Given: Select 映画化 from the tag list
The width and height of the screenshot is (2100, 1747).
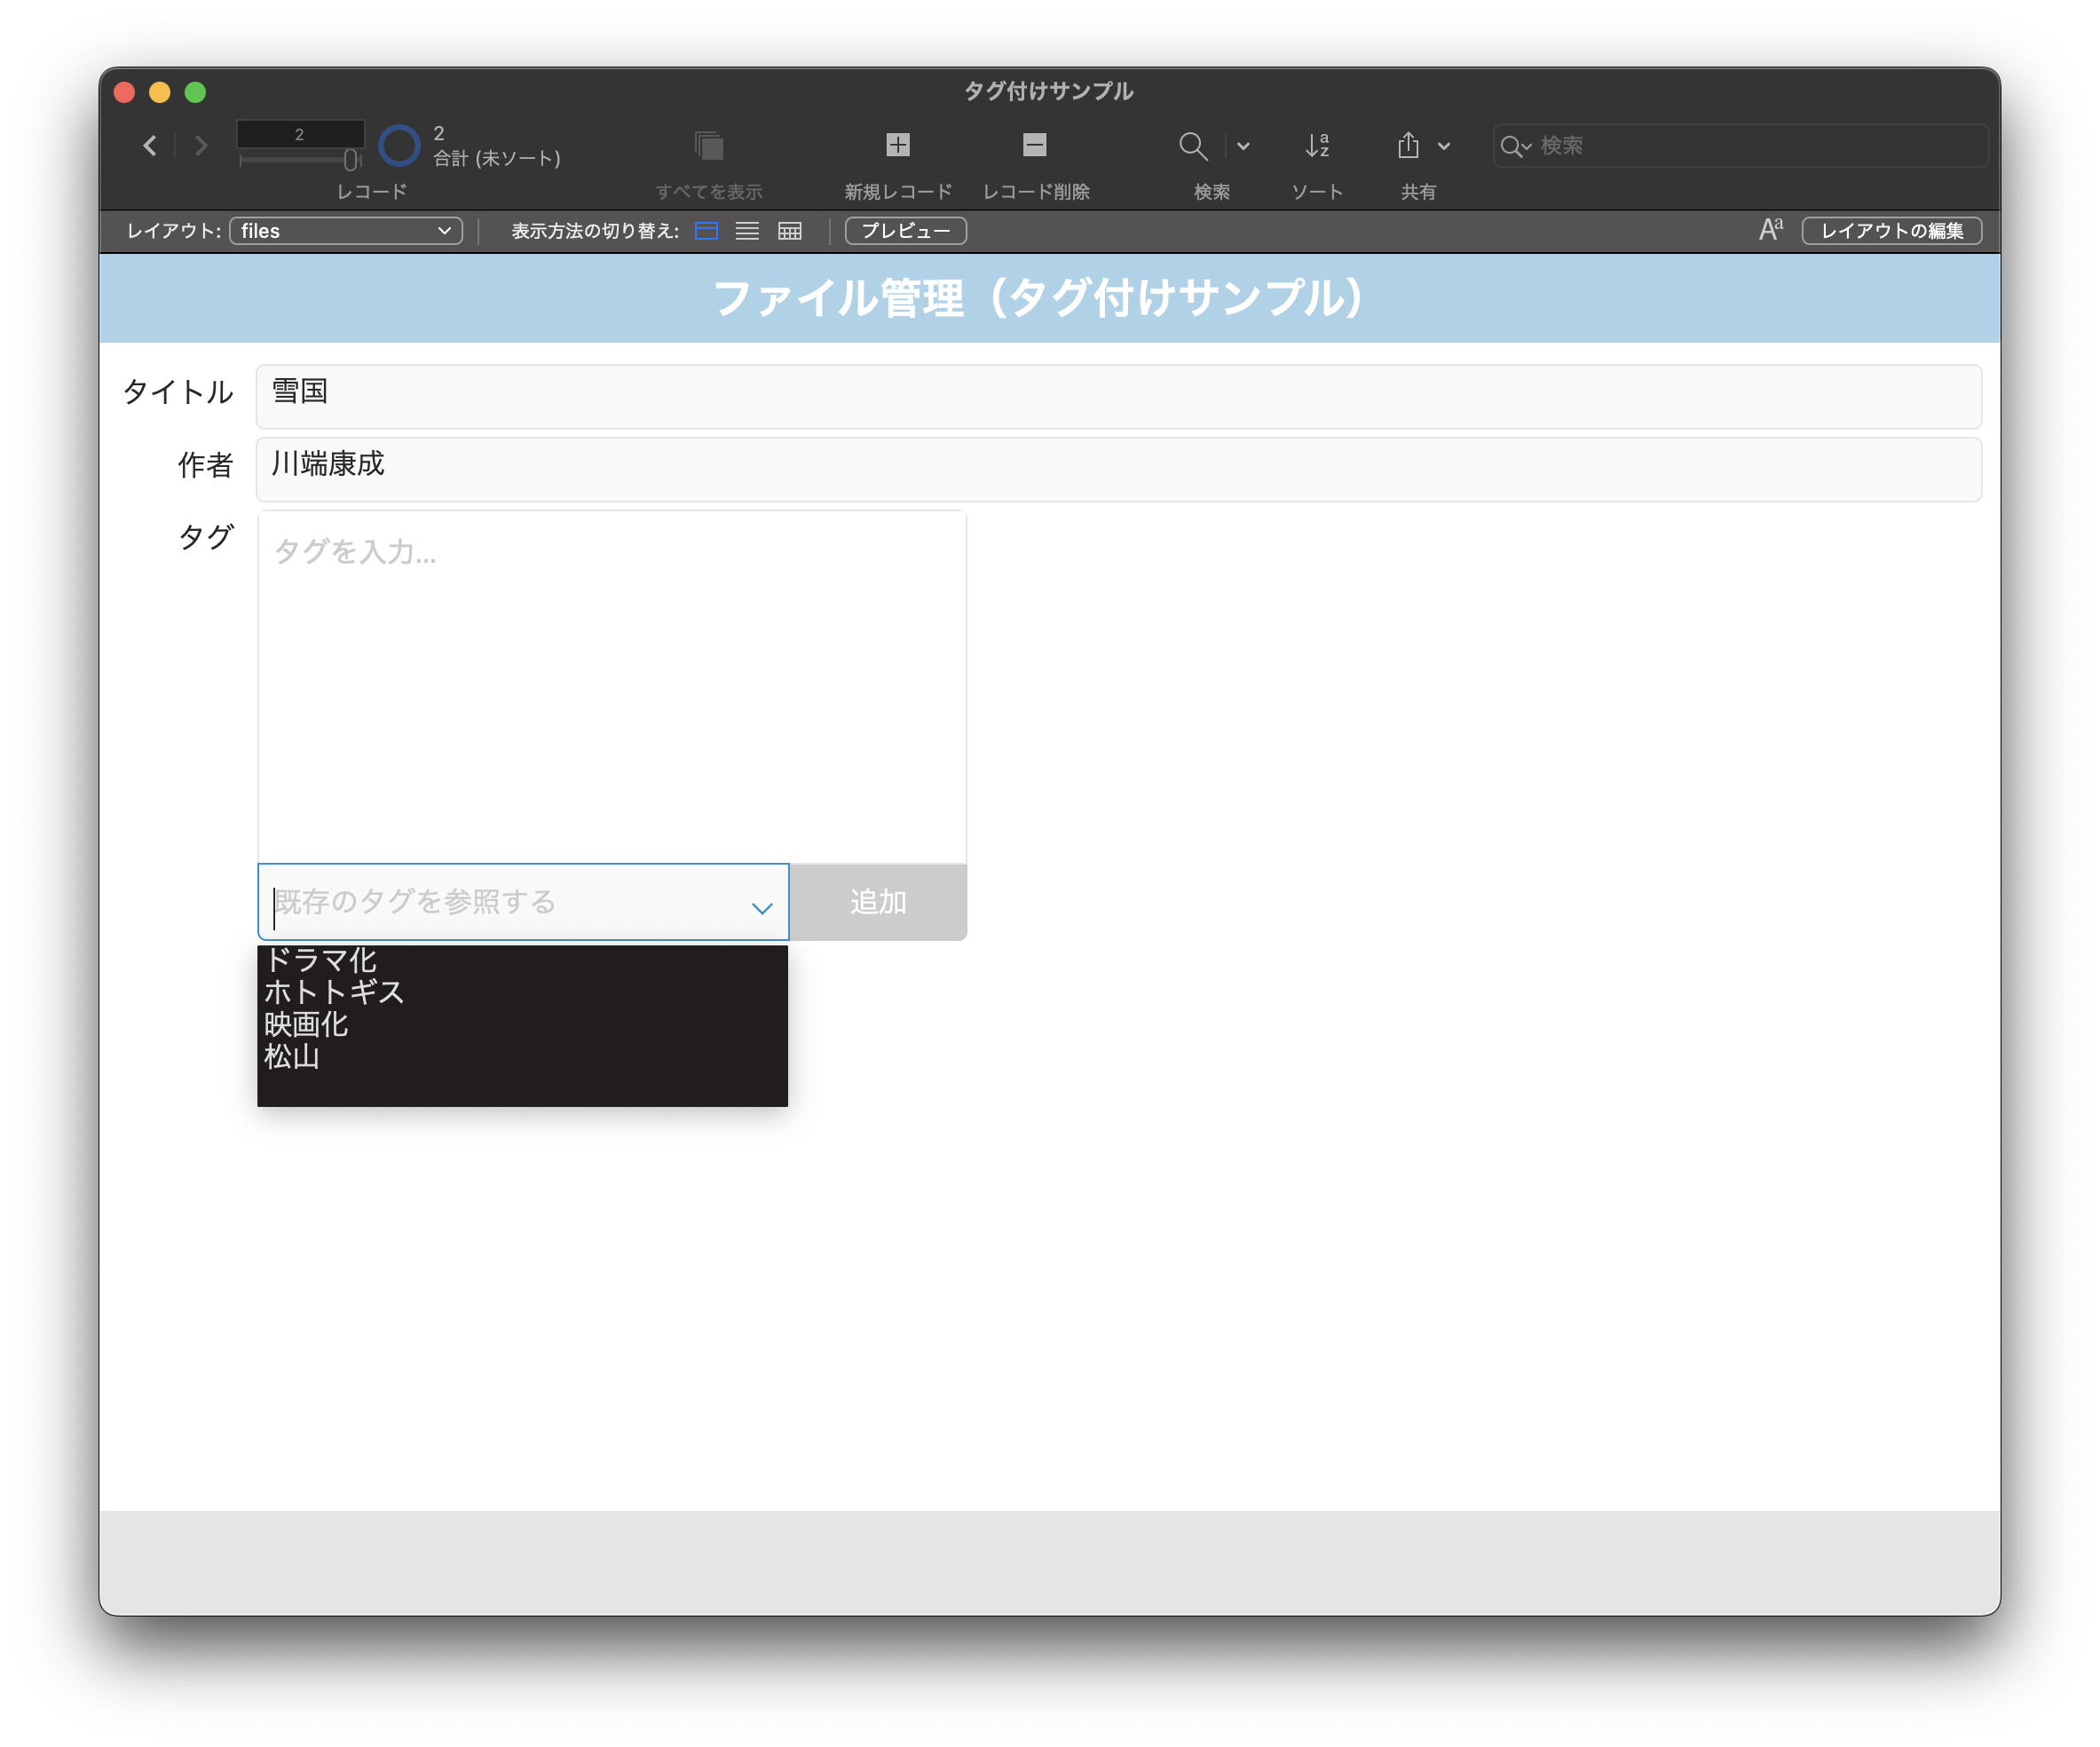Looking at the screenshot, I should [522, 1024].
